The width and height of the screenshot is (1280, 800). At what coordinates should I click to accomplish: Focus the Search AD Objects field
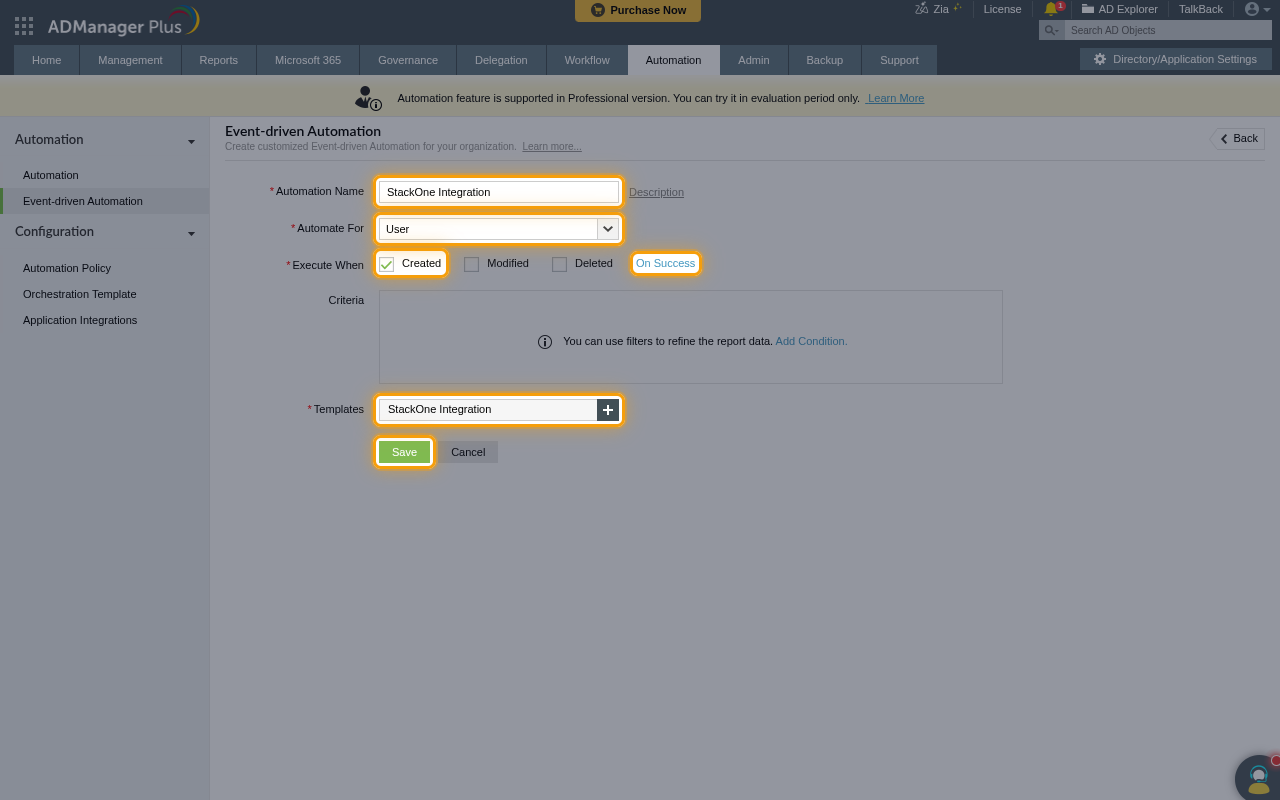click(x=1168, y=30)
